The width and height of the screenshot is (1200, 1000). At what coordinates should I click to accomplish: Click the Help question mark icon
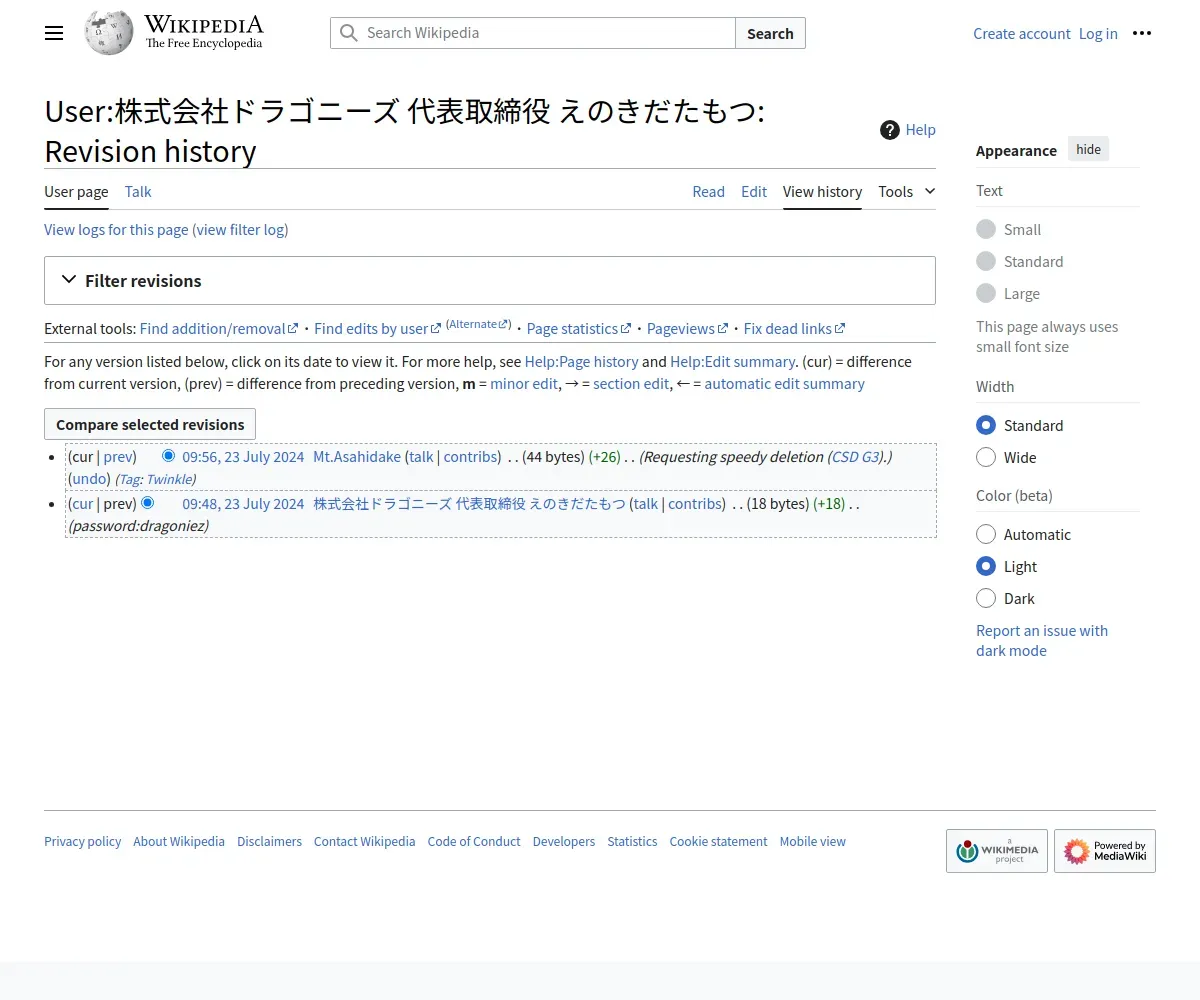(x=890, y=130)
